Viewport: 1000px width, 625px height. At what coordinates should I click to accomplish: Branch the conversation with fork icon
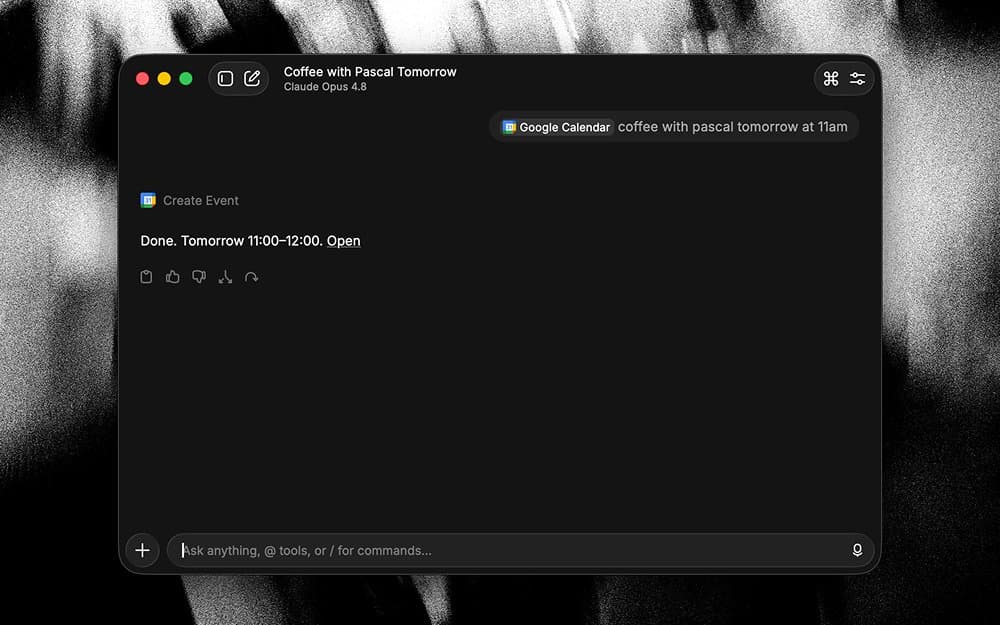225,277
